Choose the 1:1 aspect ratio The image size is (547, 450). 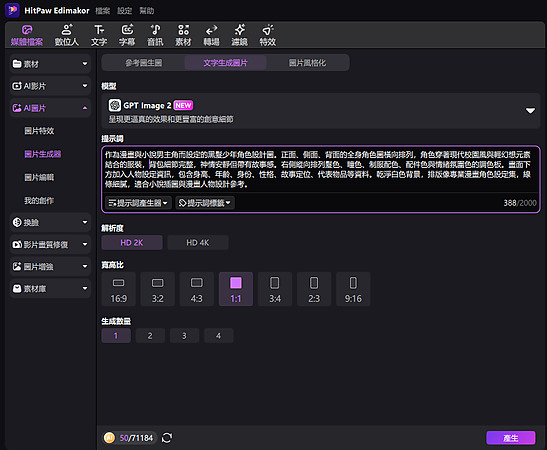236,289
